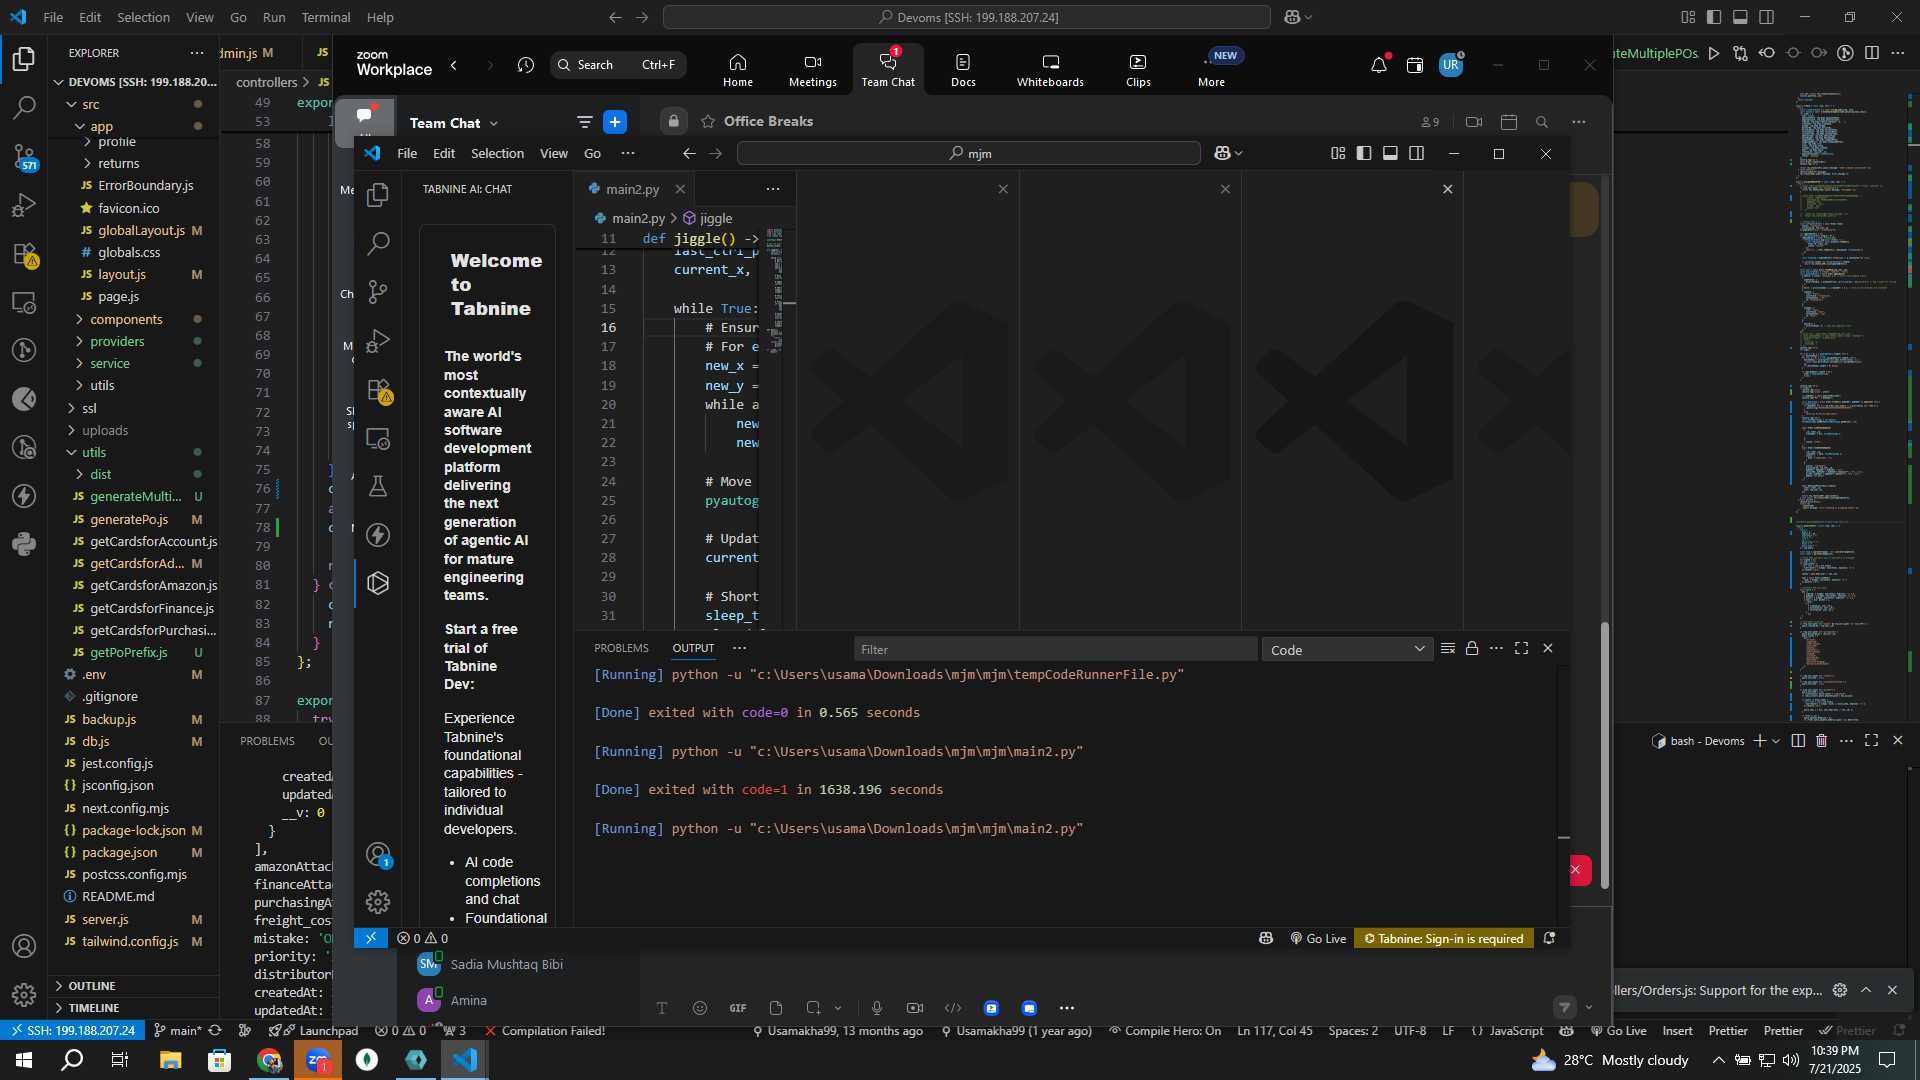
Task: Switch to the PROBLEMS tab in front VS Code
Action: coord(621,648)
